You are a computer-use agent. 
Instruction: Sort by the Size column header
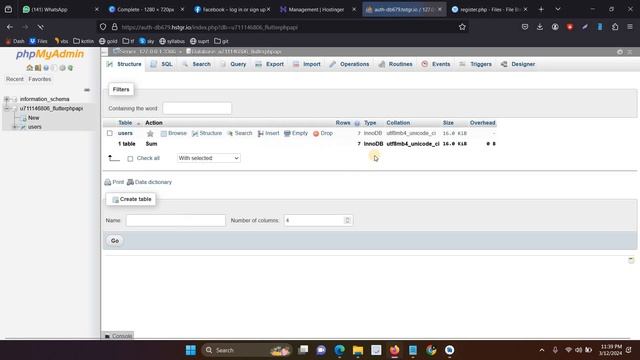pos(448,123)
